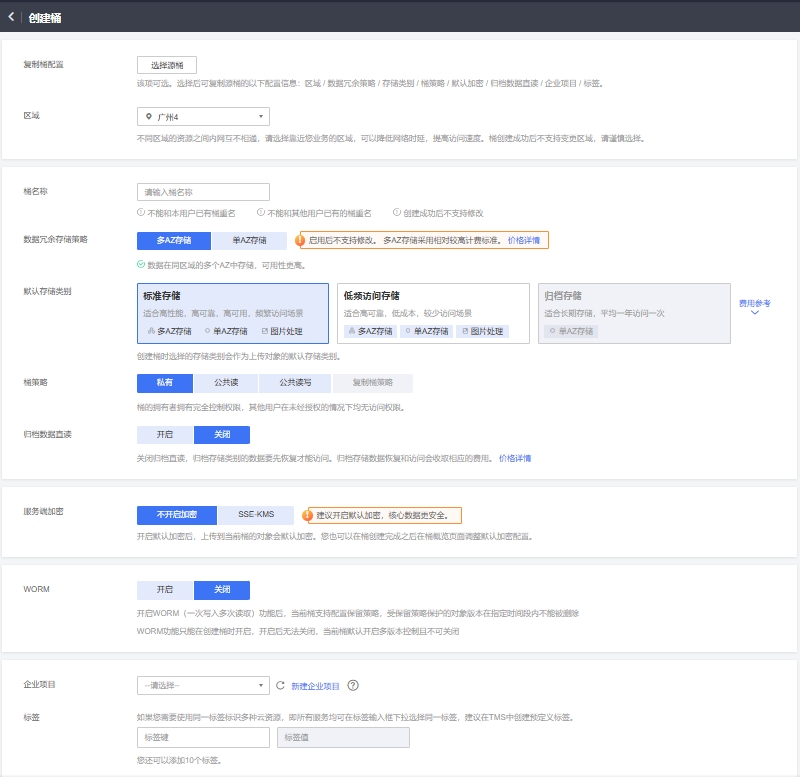The height and width of the screenshot is (779, 800).
Task: Click the green check icon under 多AZ存储
Action: (x=141, y=265)
